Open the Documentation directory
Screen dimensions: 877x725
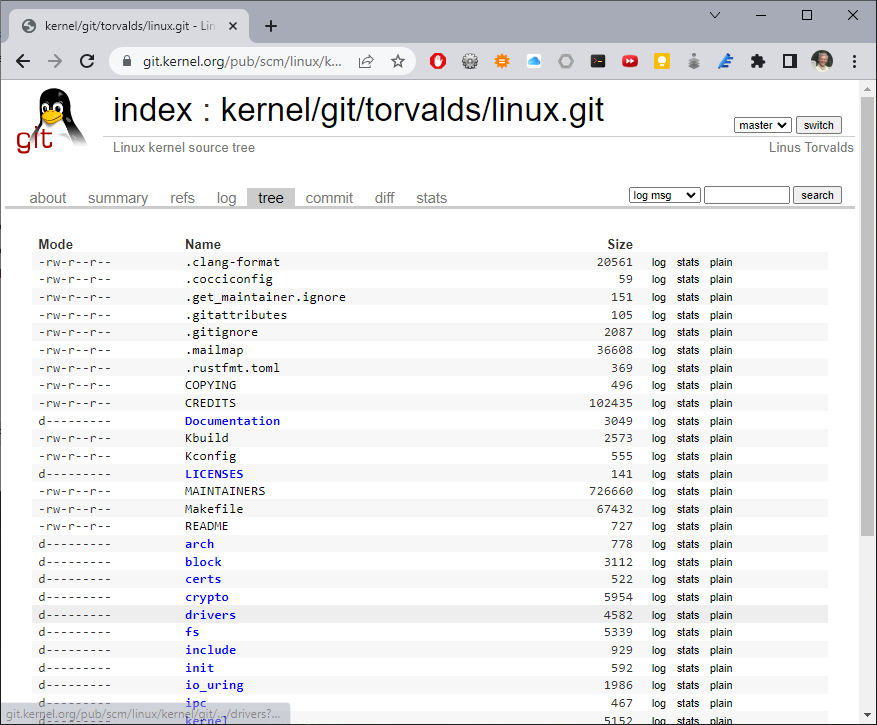coord(232,420)
